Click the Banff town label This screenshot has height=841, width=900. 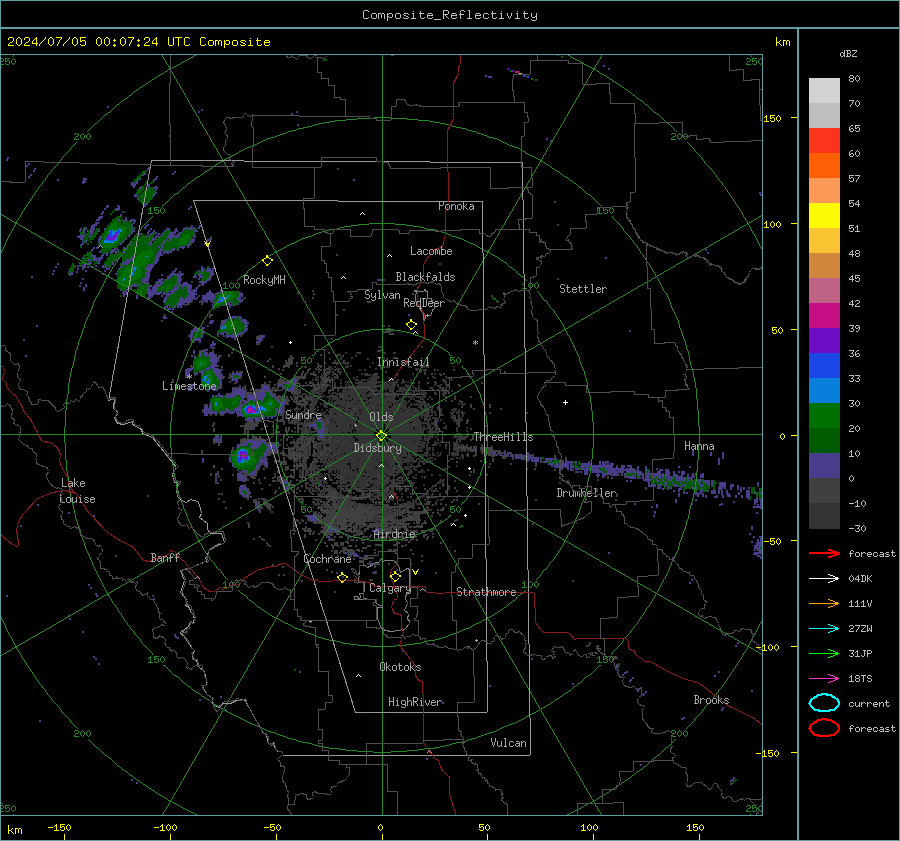coord(165,558)
